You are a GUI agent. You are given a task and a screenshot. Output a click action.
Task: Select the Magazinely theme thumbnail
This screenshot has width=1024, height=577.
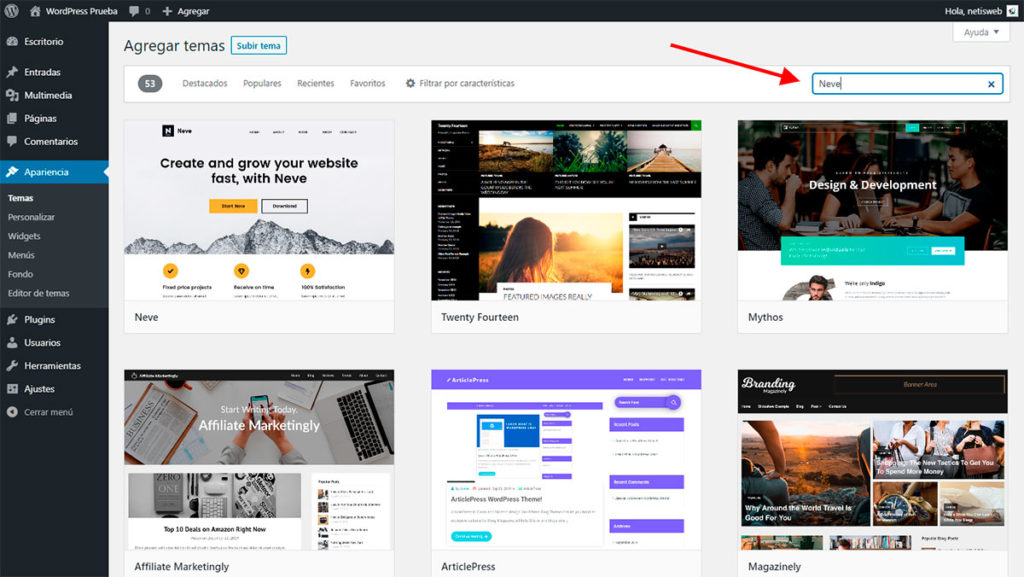[x=872, y=460]
